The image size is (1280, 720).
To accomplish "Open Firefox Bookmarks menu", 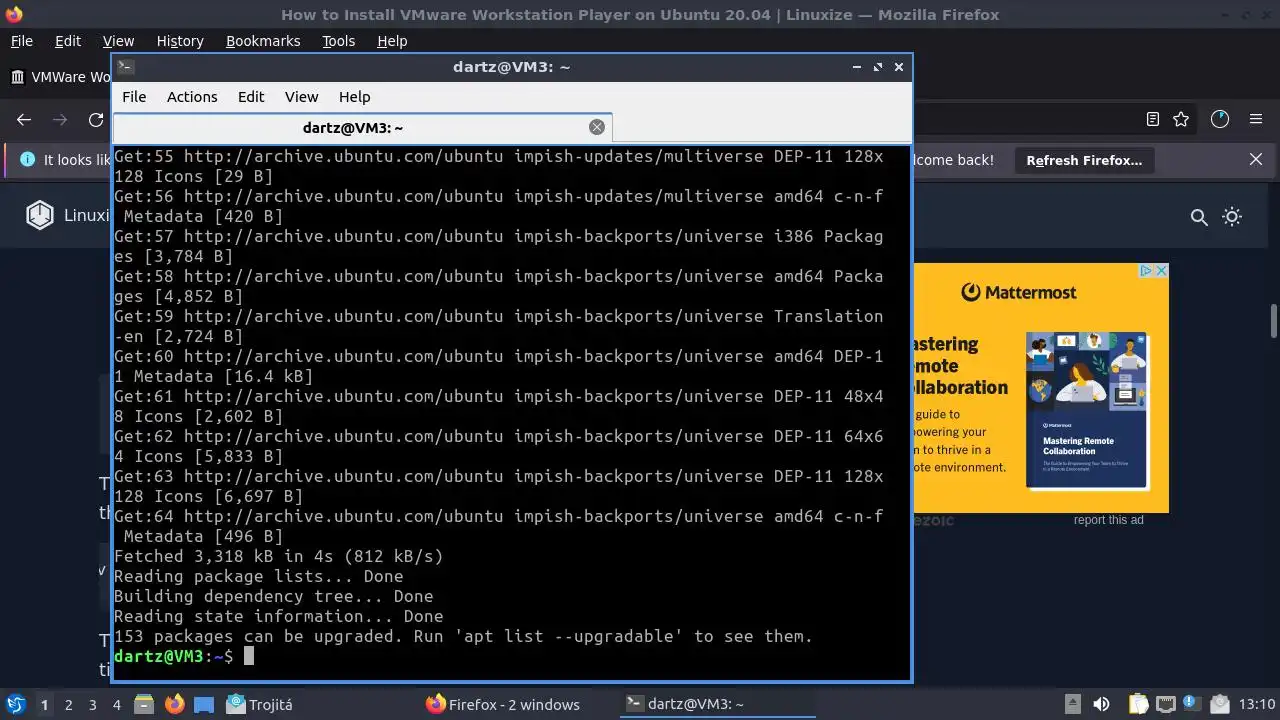I will [263, 41].
